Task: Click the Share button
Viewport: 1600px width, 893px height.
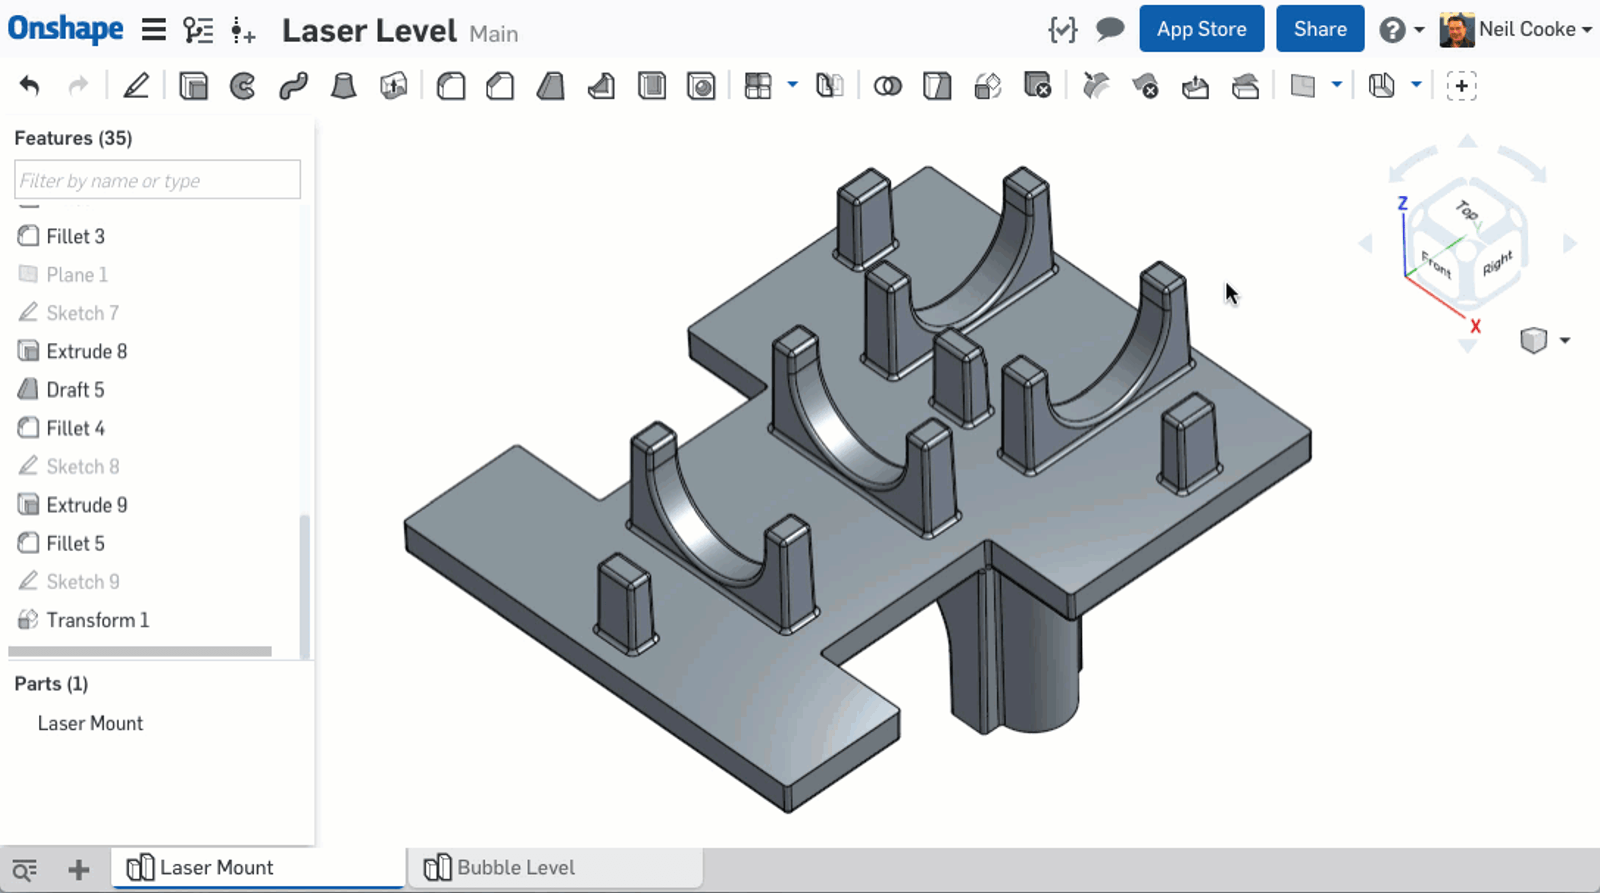Action: 1319,29
